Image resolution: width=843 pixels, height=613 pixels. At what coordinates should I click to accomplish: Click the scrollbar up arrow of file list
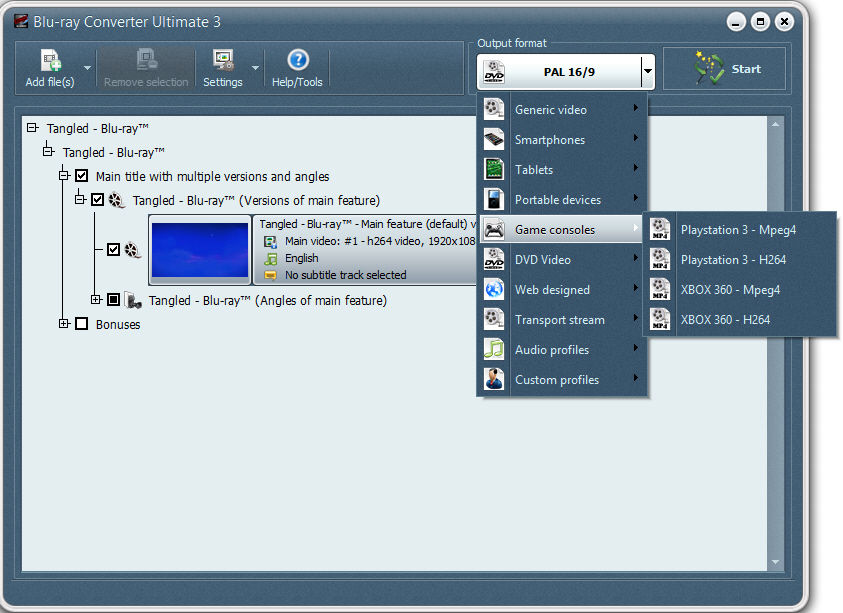[775, 125]
